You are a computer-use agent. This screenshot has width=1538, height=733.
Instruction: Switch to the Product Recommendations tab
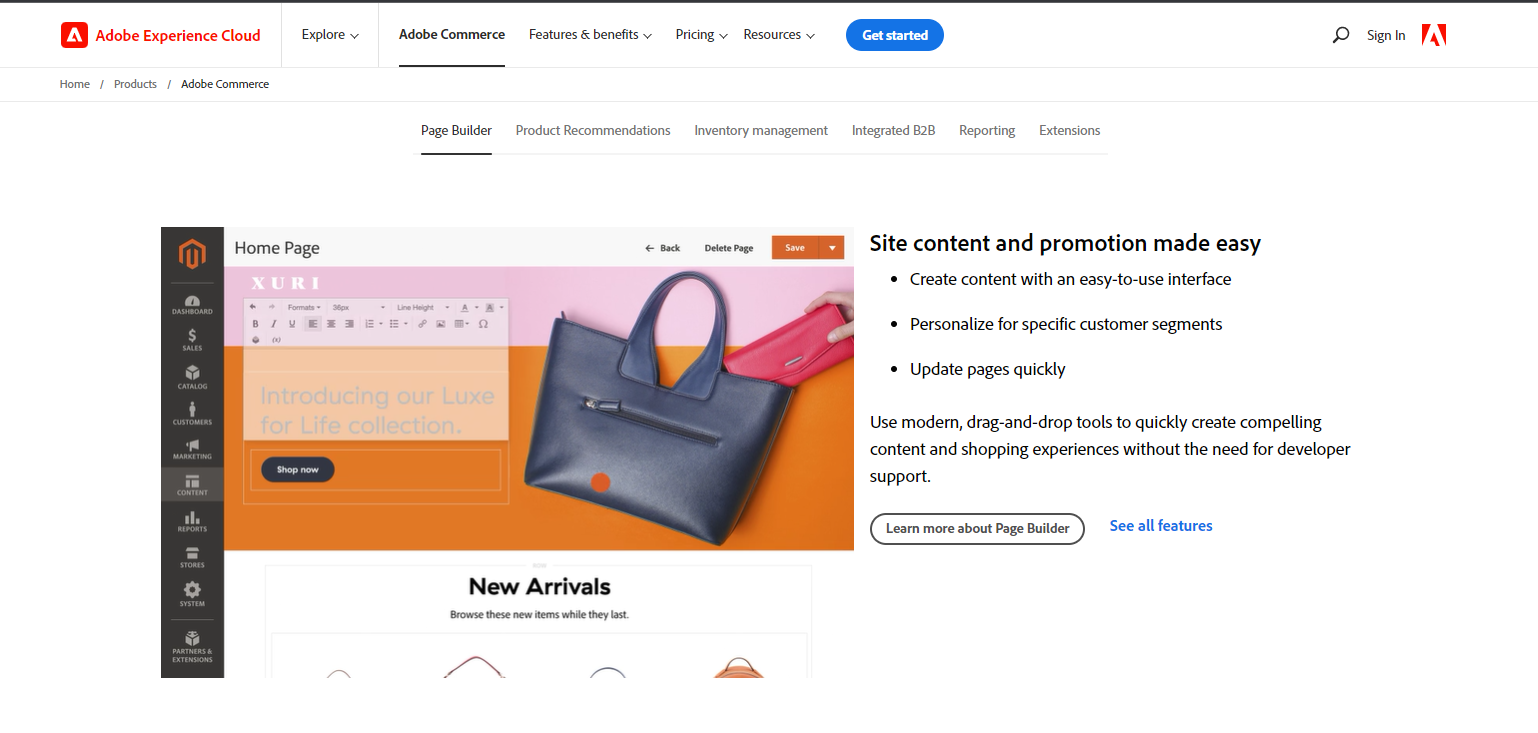click(x=593, y=131)
